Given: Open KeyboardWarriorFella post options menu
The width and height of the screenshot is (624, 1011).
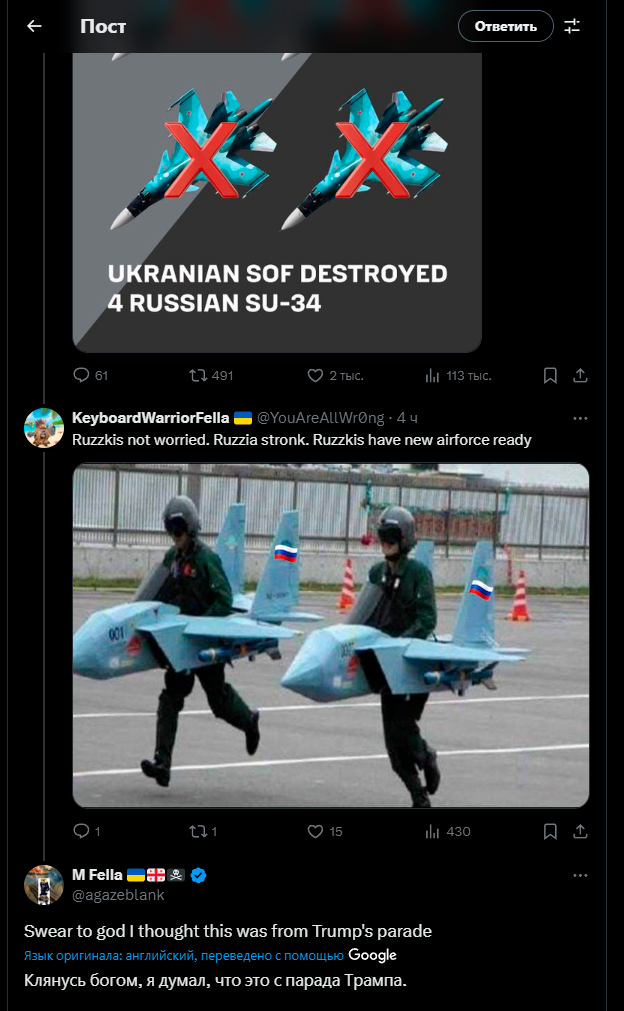Looking at the screenshot, I should 580,418.
